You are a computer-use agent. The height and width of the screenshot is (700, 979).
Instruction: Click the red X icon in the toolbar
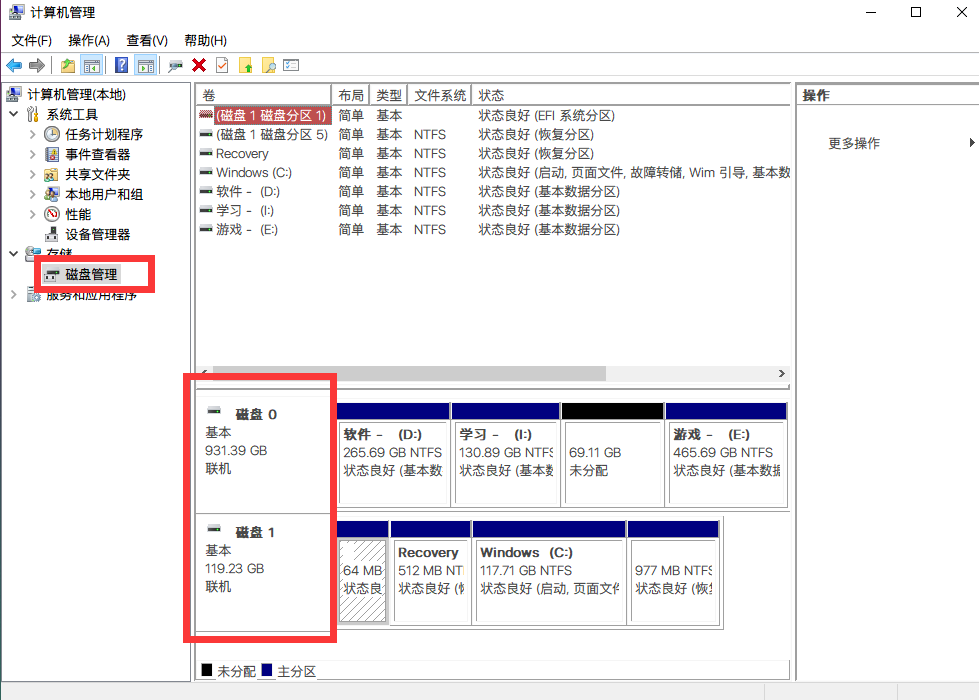tap(198, 64)
